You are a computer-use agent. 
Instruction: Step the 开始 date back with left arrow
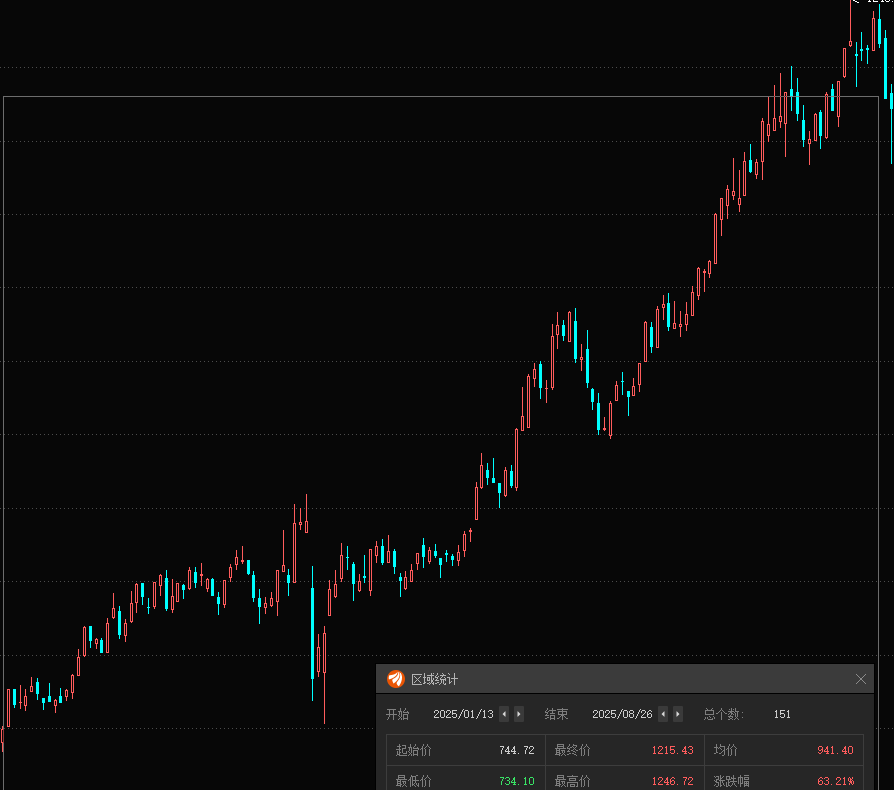[504, 714]
